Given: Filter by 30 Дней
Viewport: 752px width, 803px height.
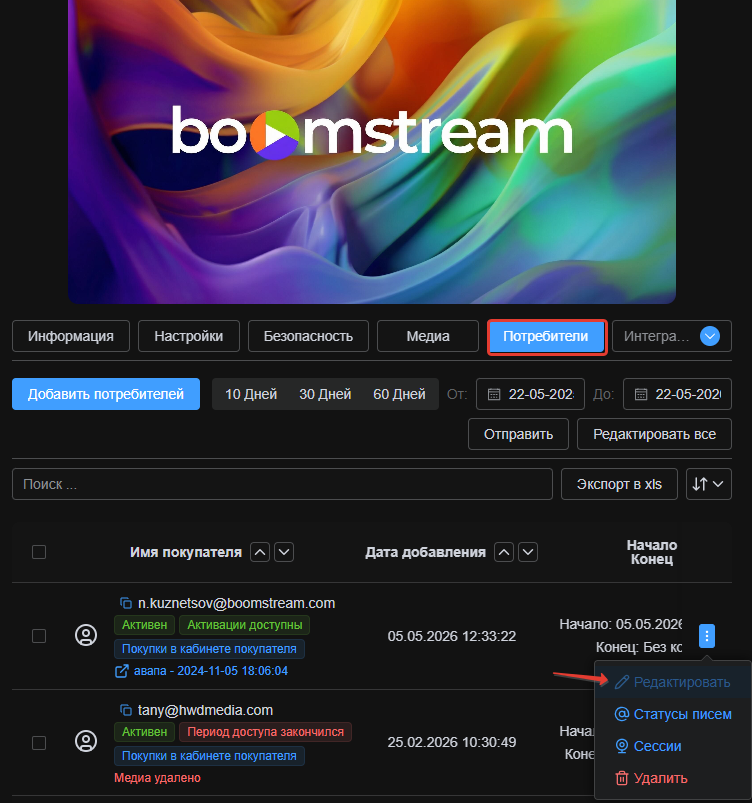Looking at the screenshot, I should click(325, 394).
